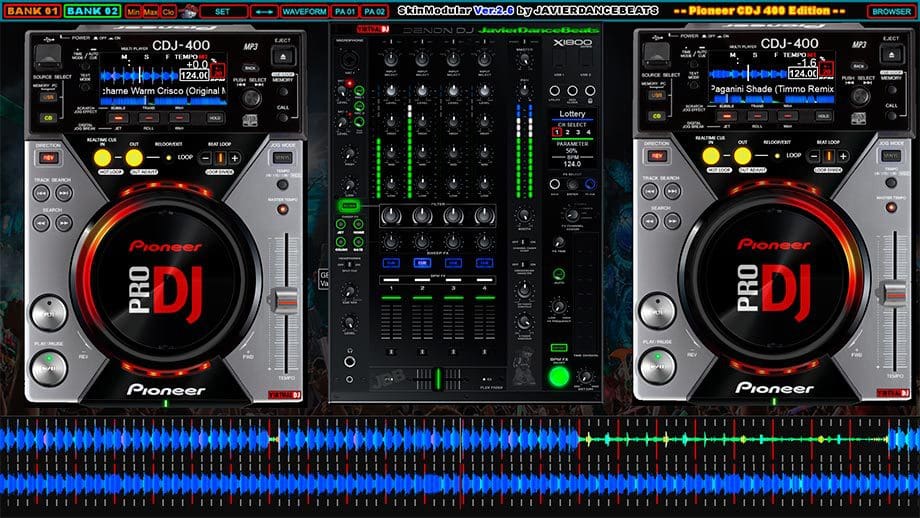Click the rotary select knob on left deck

251,99
